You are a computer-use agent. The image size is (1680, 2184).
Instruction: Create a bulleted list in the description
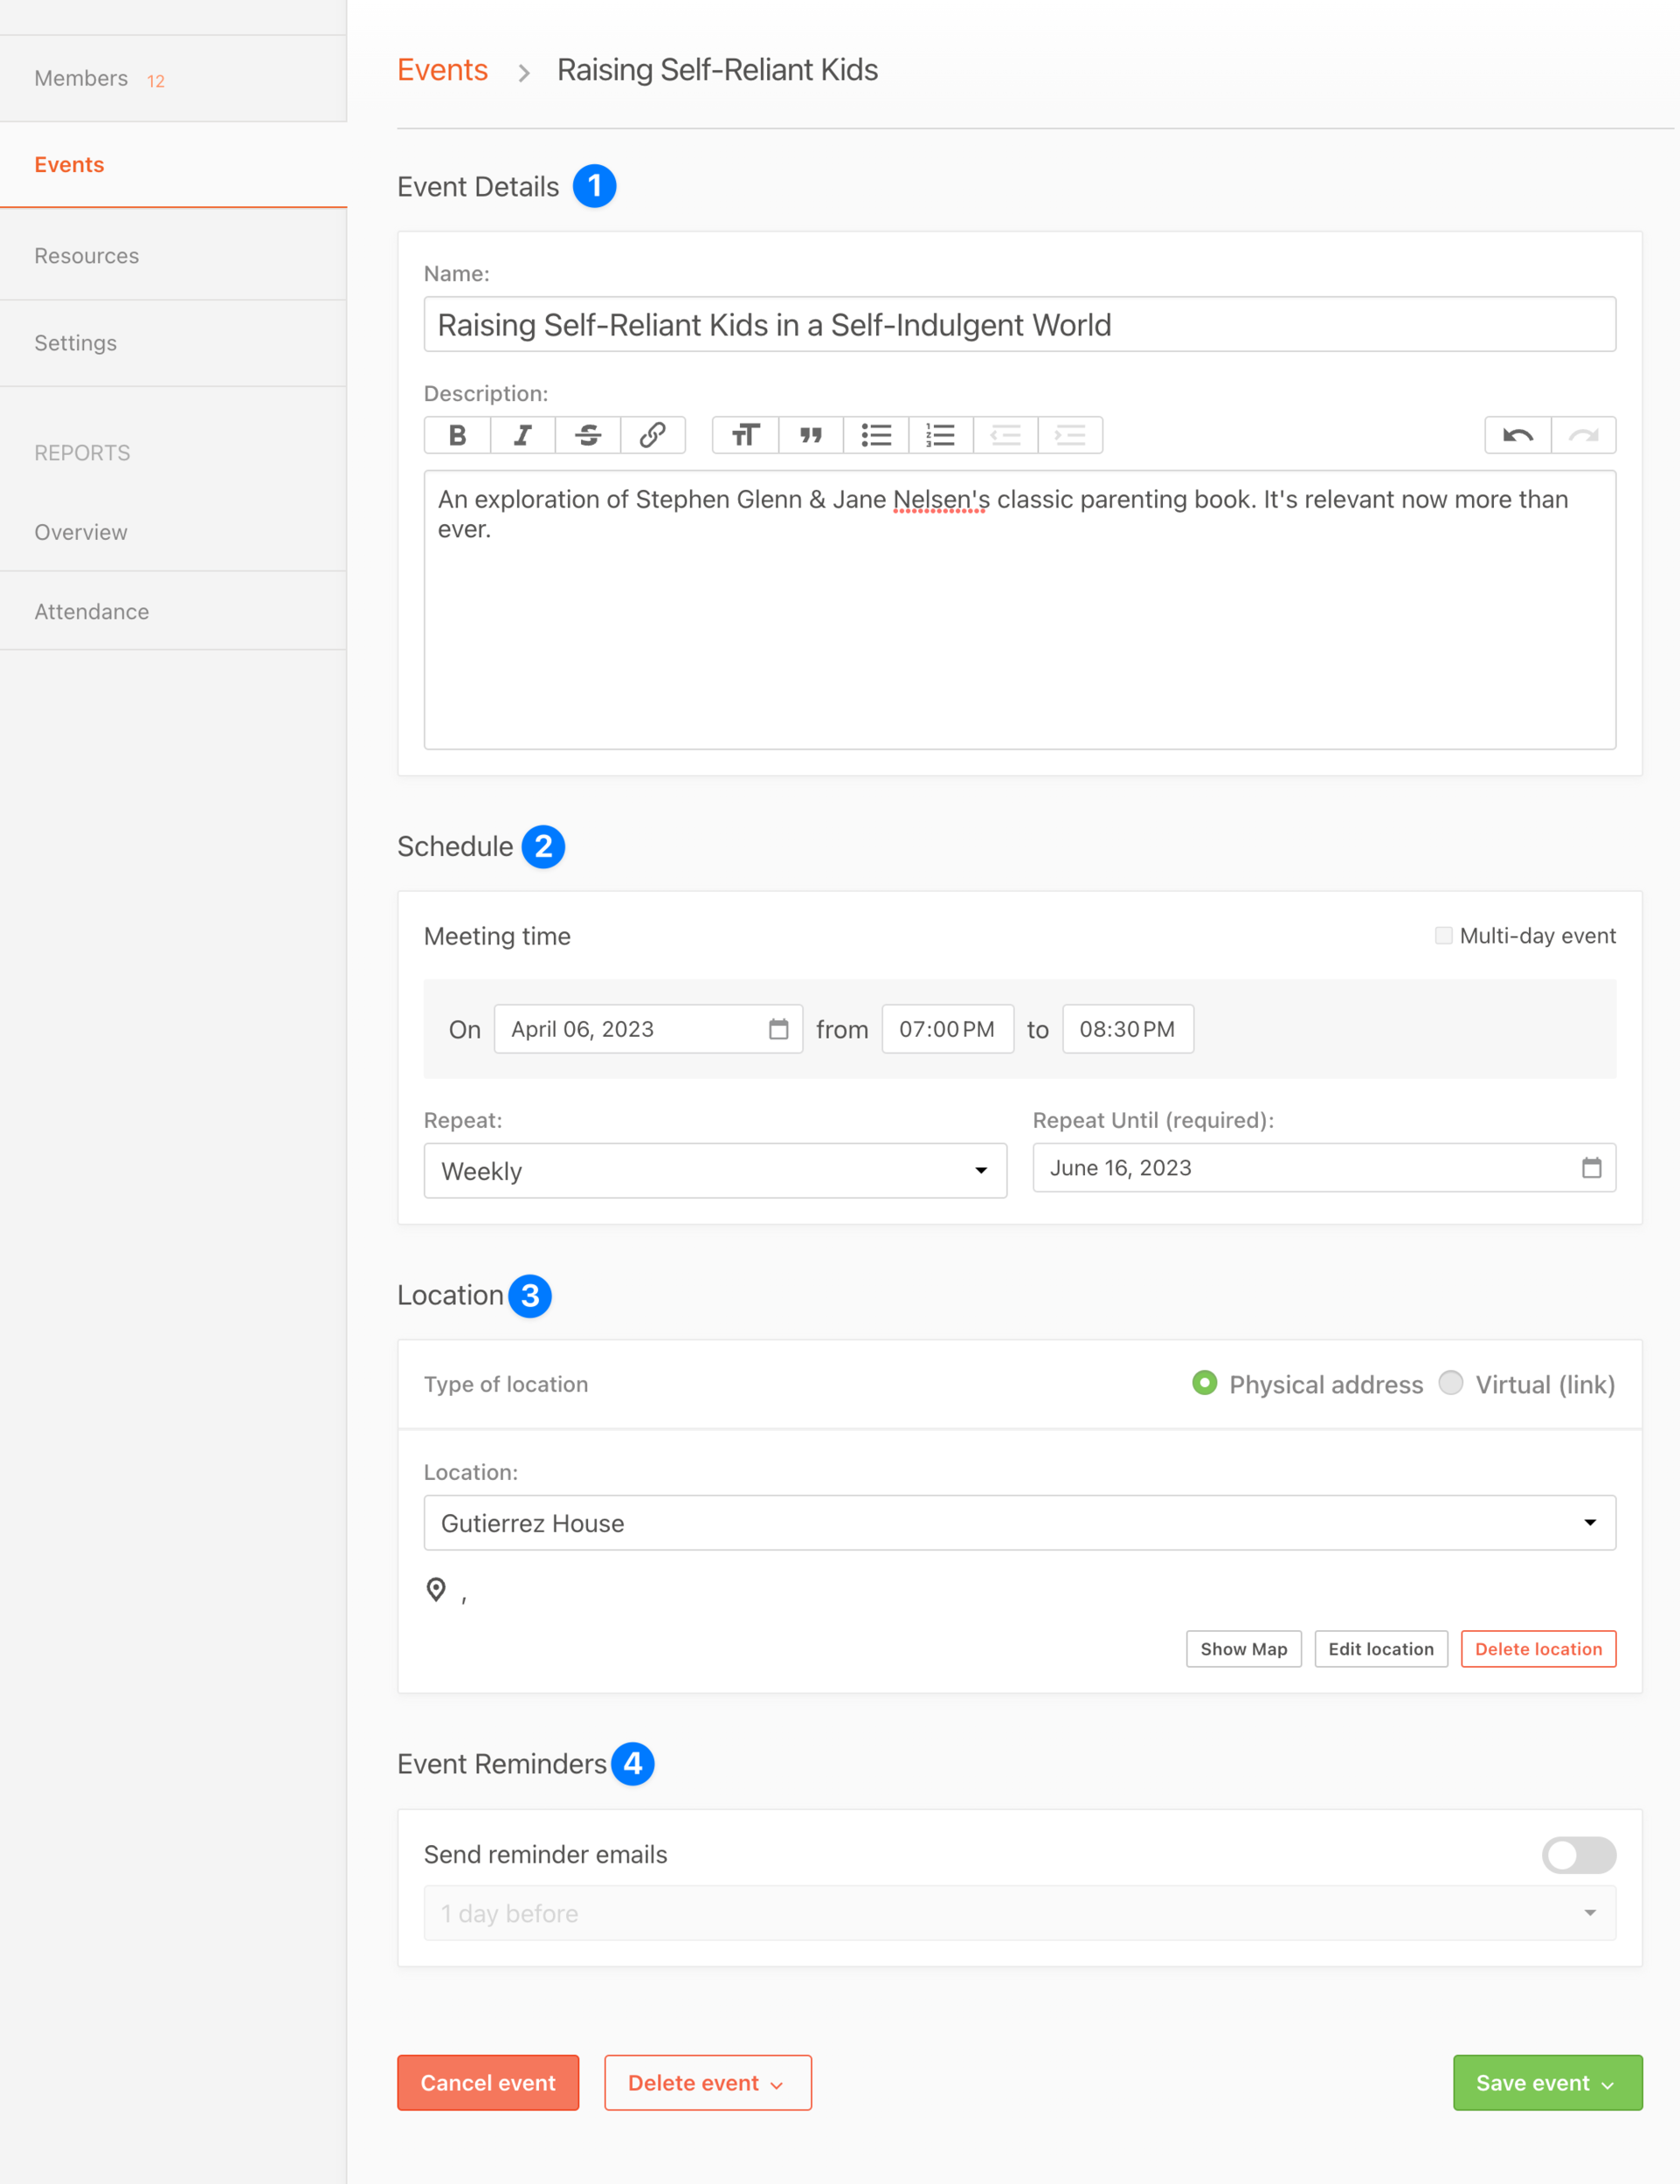[875, 435]
